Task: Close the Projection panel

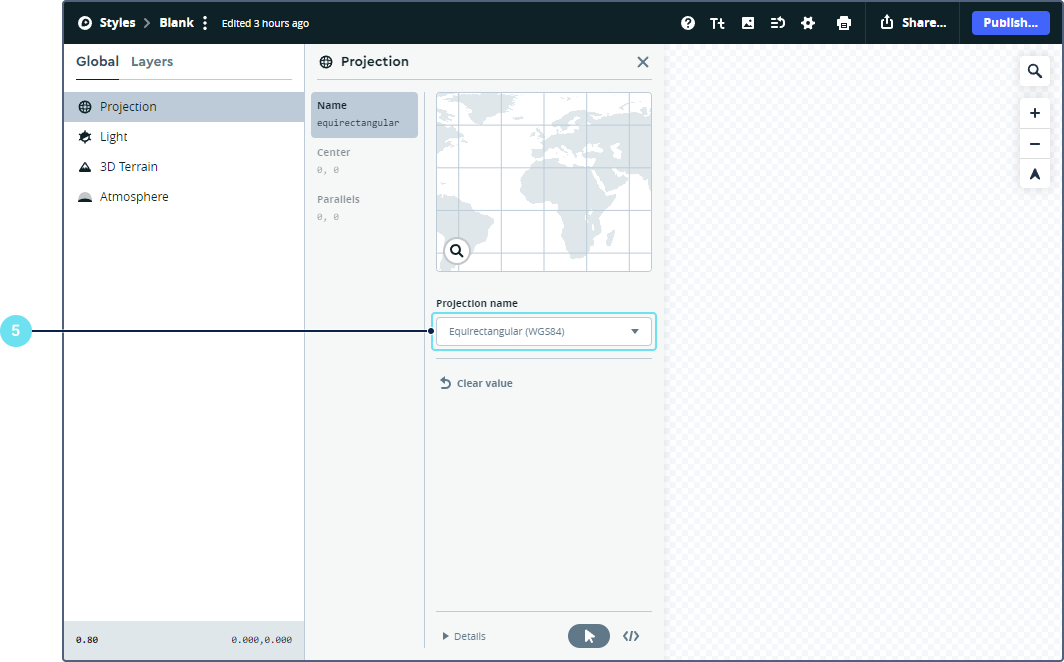Action: pos(643,62)
